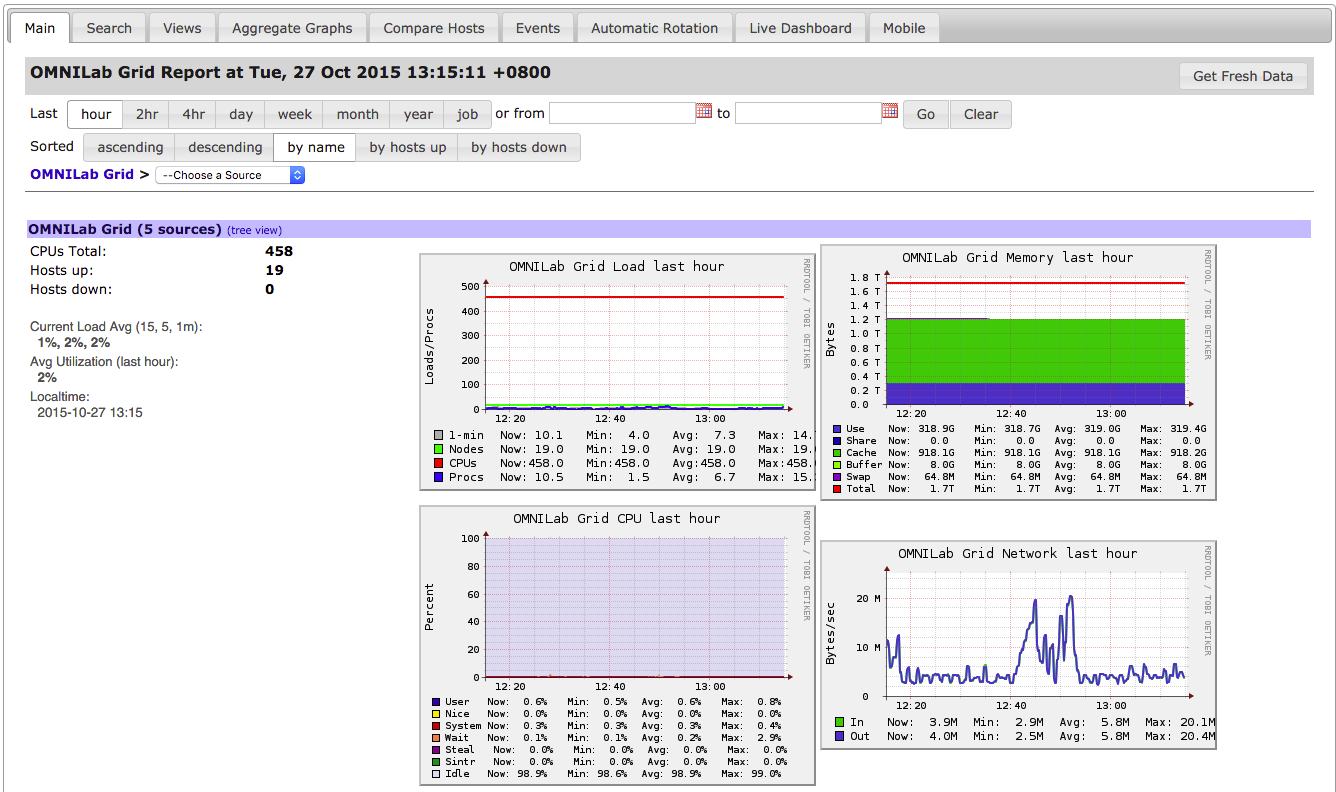Open the Automatic Rotation tab
1336x792 pixels.
[x=655, y=28]
